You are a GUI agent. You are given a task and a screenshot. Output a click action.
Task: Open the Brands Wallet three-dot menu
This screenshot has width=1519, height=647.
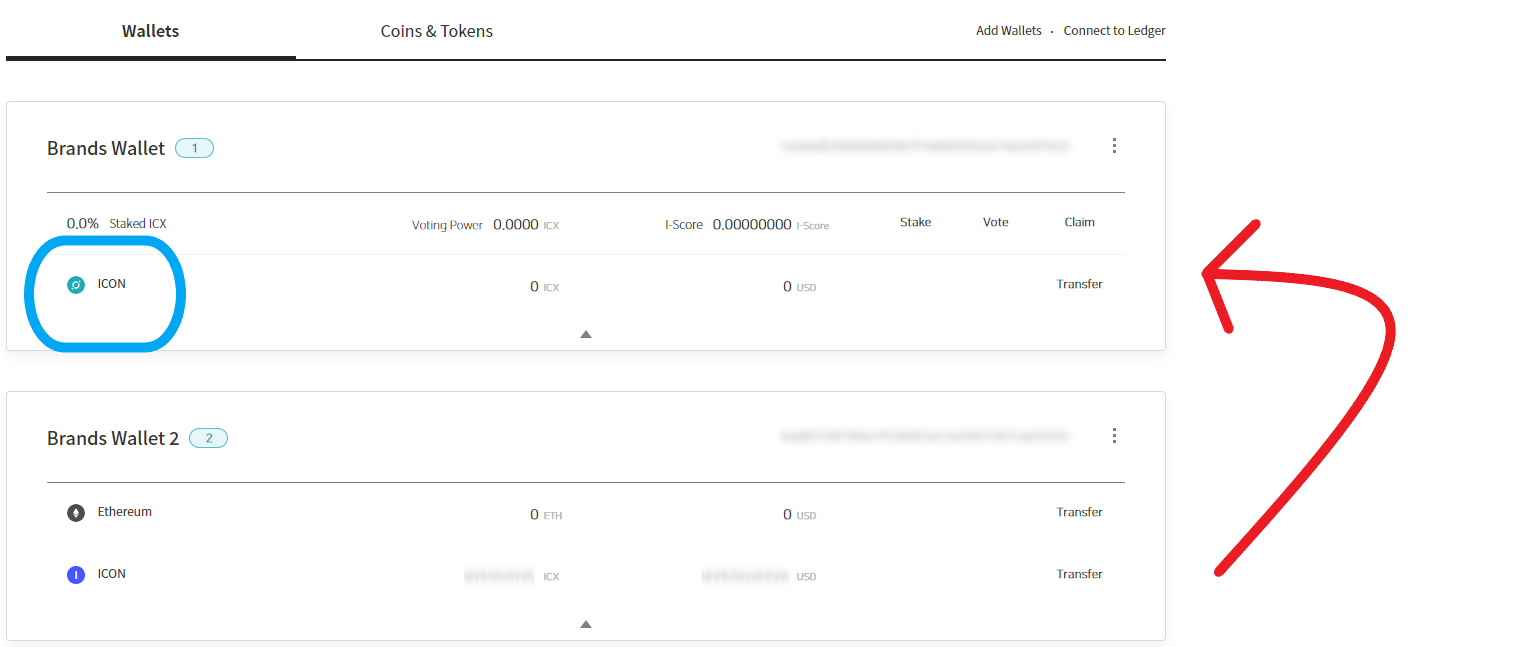(x=1114, y=146)
